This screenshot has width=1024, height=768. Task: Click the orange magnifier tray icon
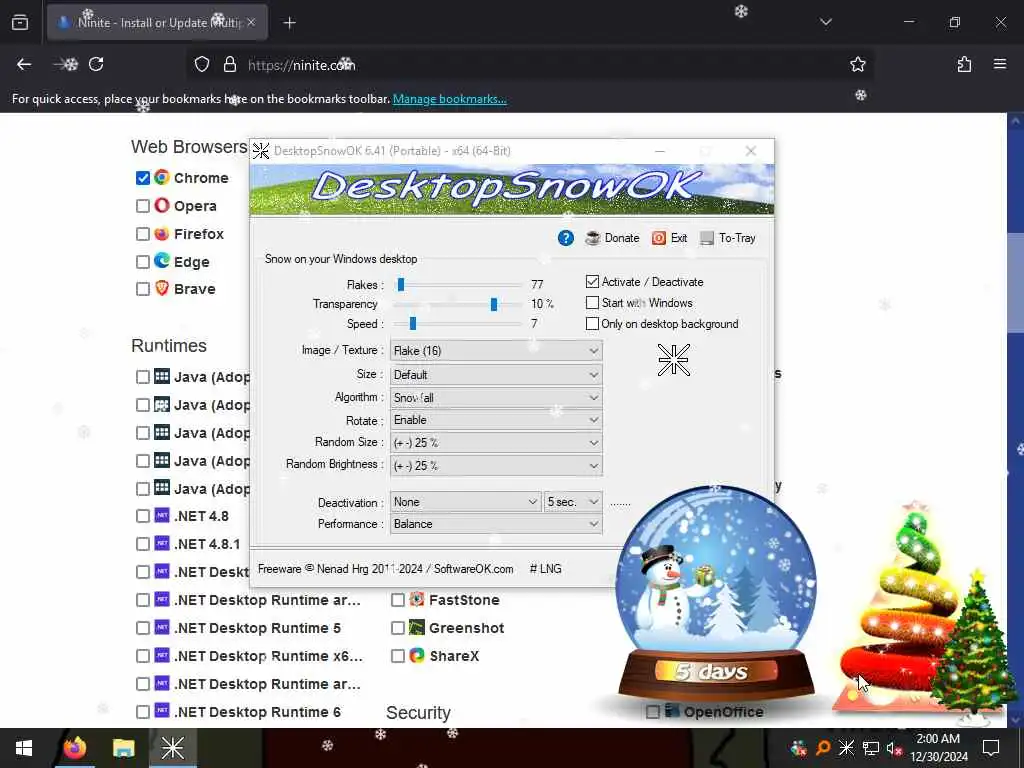(x=823, y=748)
